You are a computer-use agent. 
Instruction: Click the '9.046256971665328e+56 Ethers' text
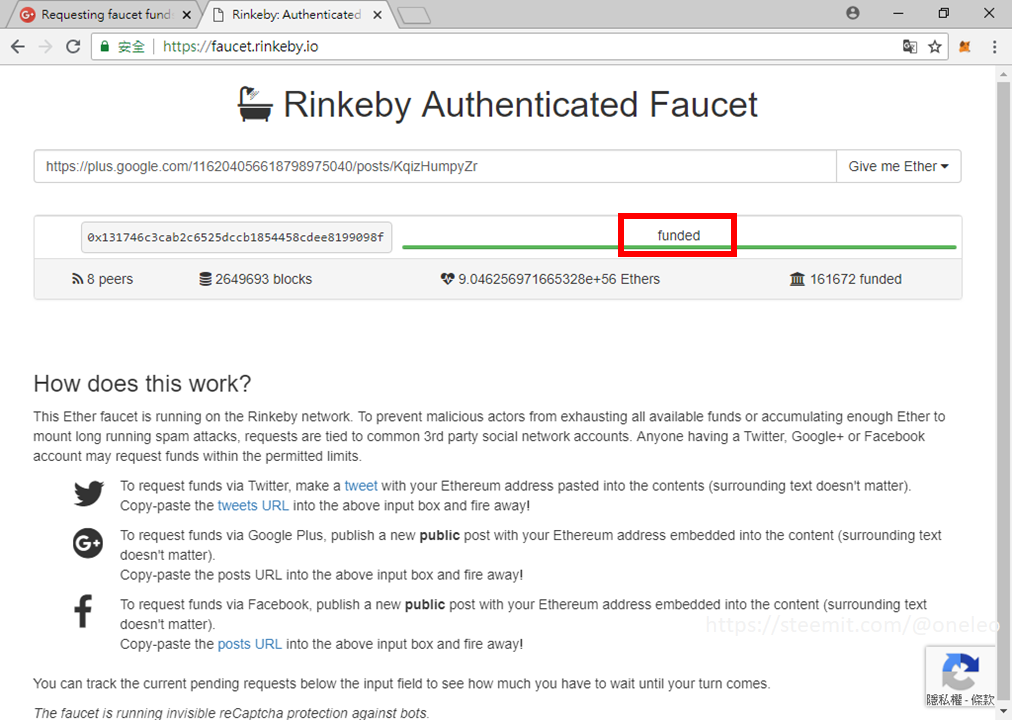pos(559,279)
